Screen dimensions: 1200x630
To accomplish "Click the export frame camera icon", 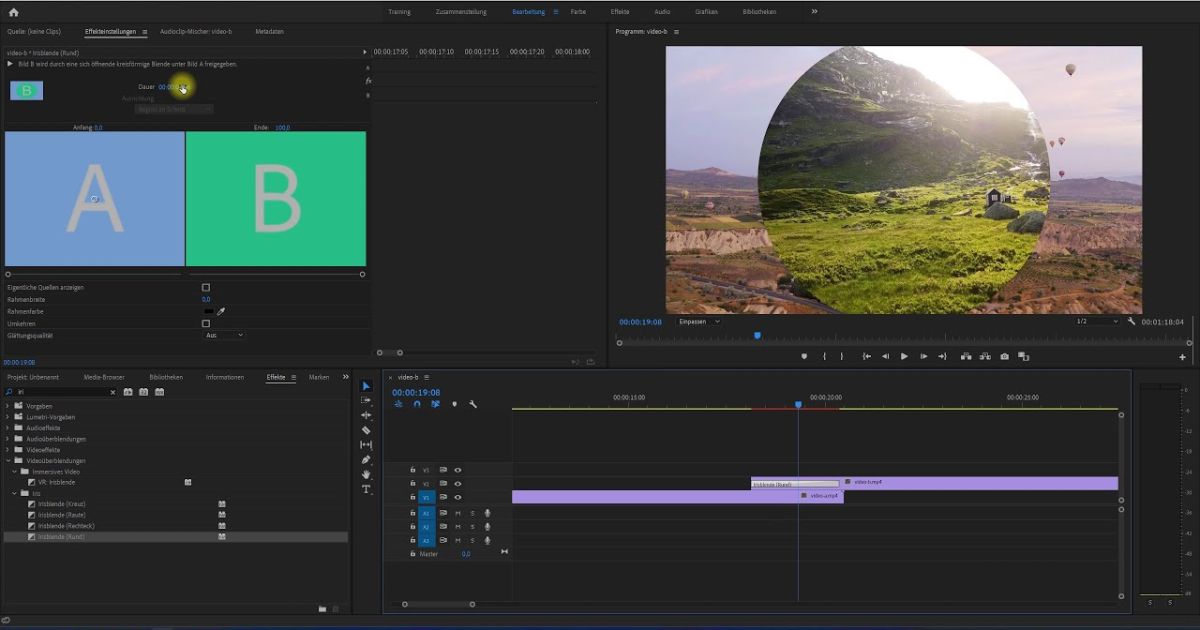I will [1004, 356].
